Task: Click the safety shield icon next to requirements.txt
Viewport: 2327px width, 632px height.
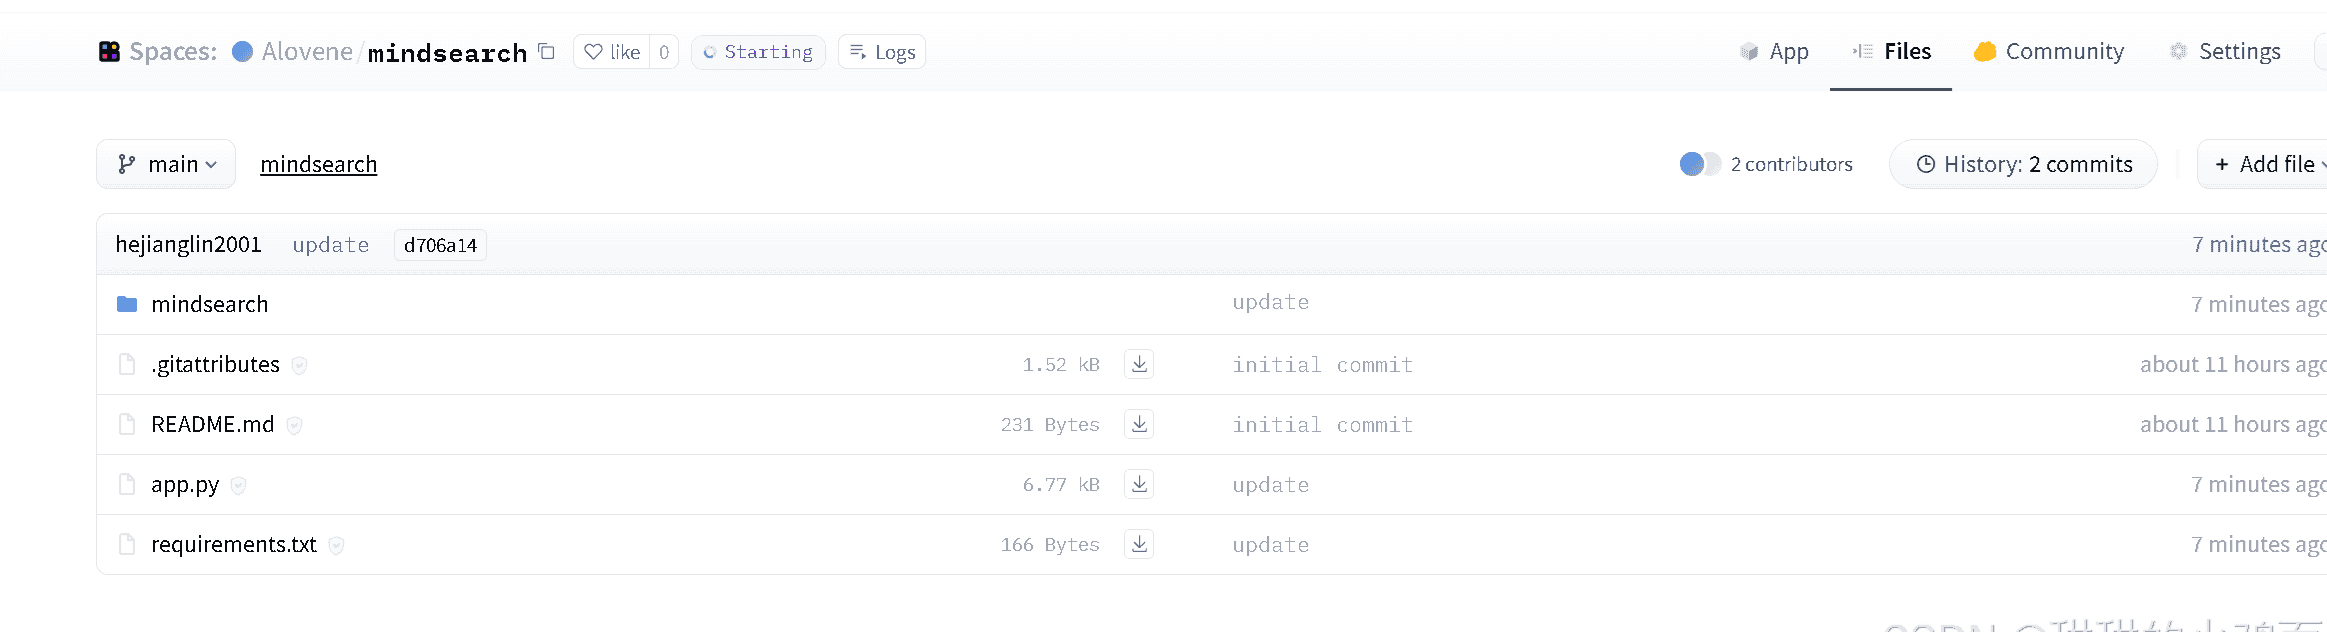Action: pyautogui.click(x=336, y=546)
